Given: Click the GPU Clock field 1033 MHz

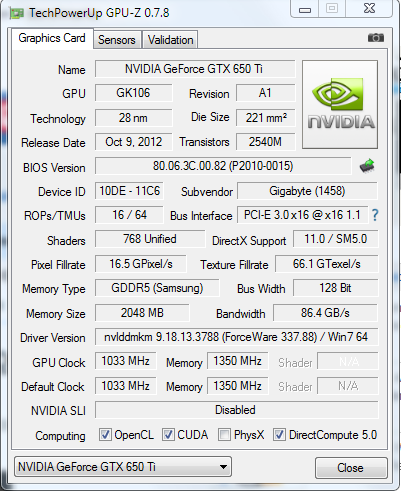Looking at the screenshot, I should pos(125,361).
